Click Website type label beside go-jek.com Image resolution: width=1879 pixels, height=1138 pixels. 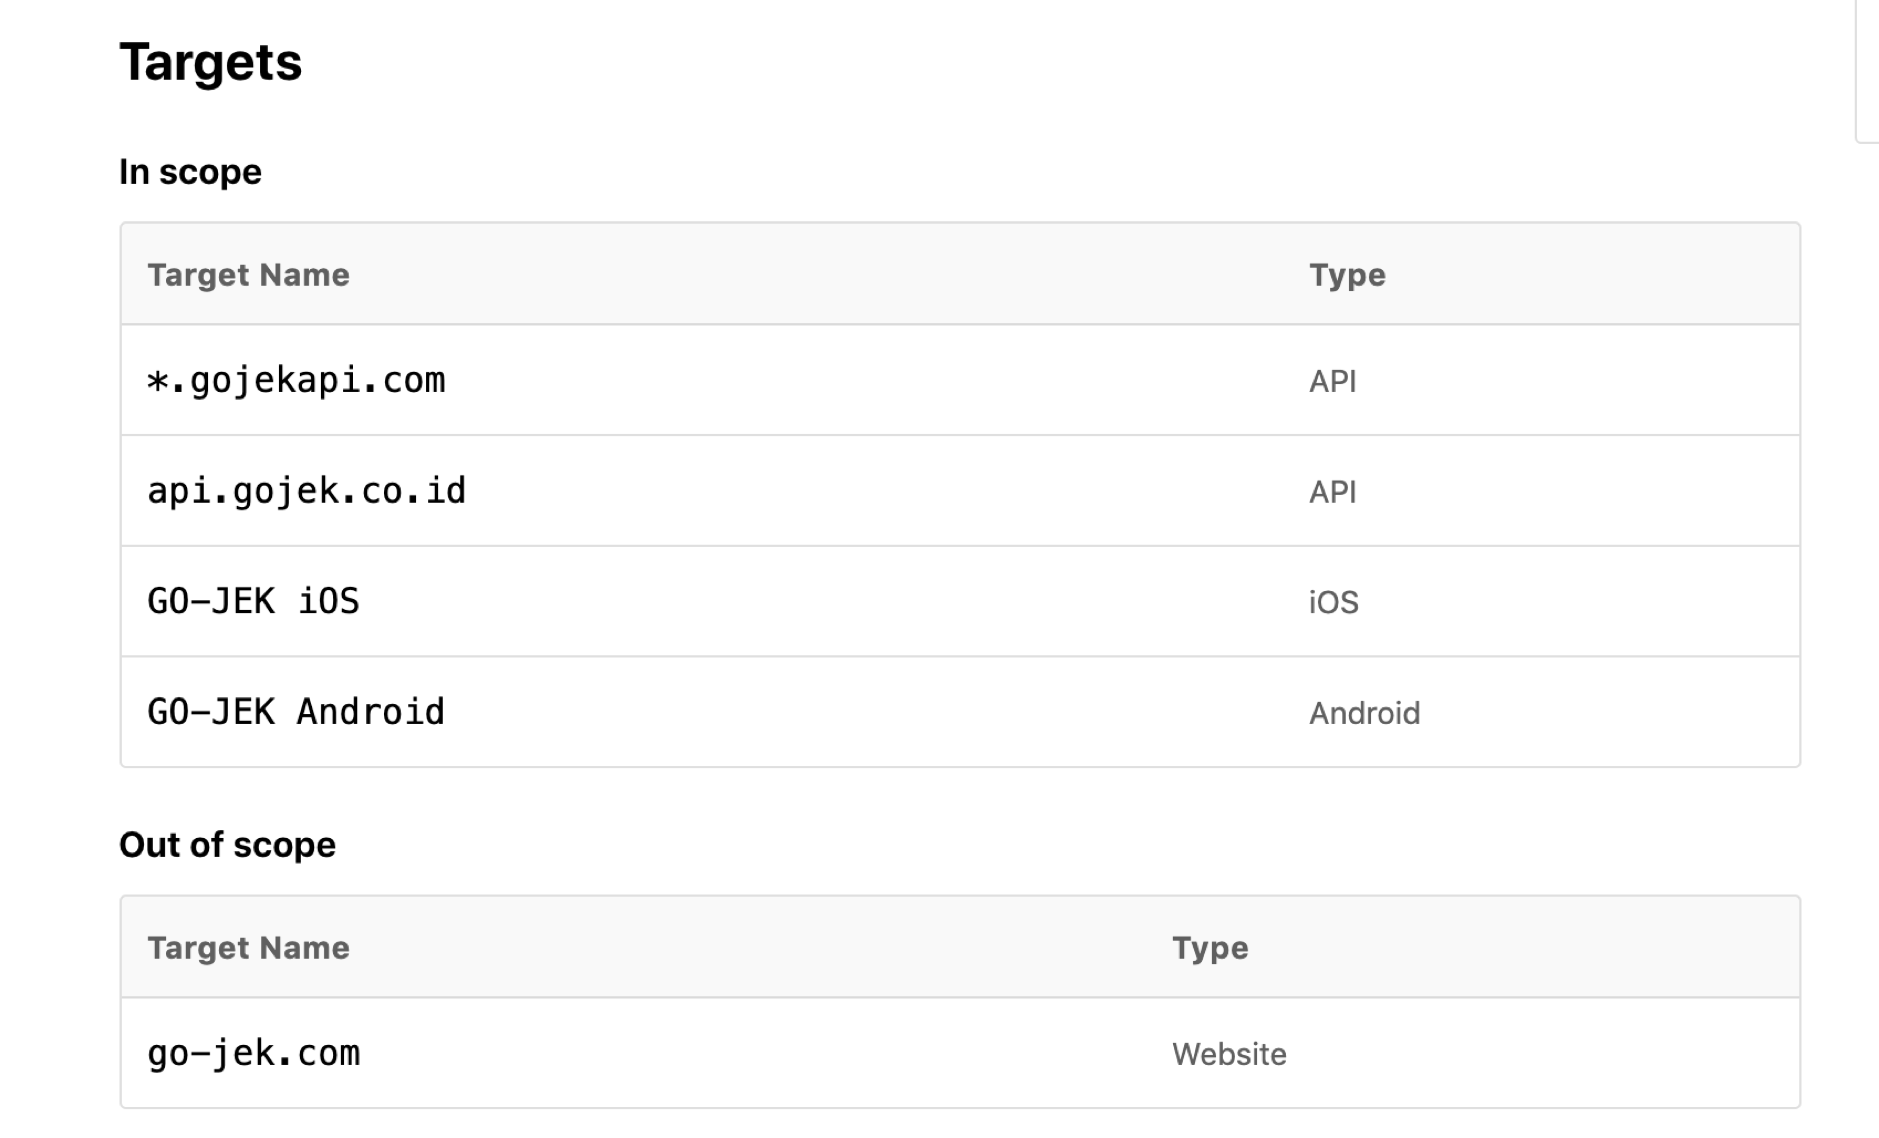[x=1229, y=1054]
